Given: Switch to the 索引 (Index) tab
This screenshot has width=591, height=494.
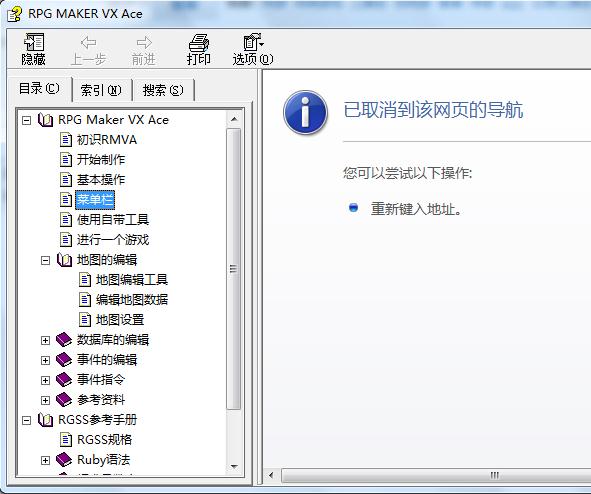Looking at the screenshot, I should (x=101, y=90).
